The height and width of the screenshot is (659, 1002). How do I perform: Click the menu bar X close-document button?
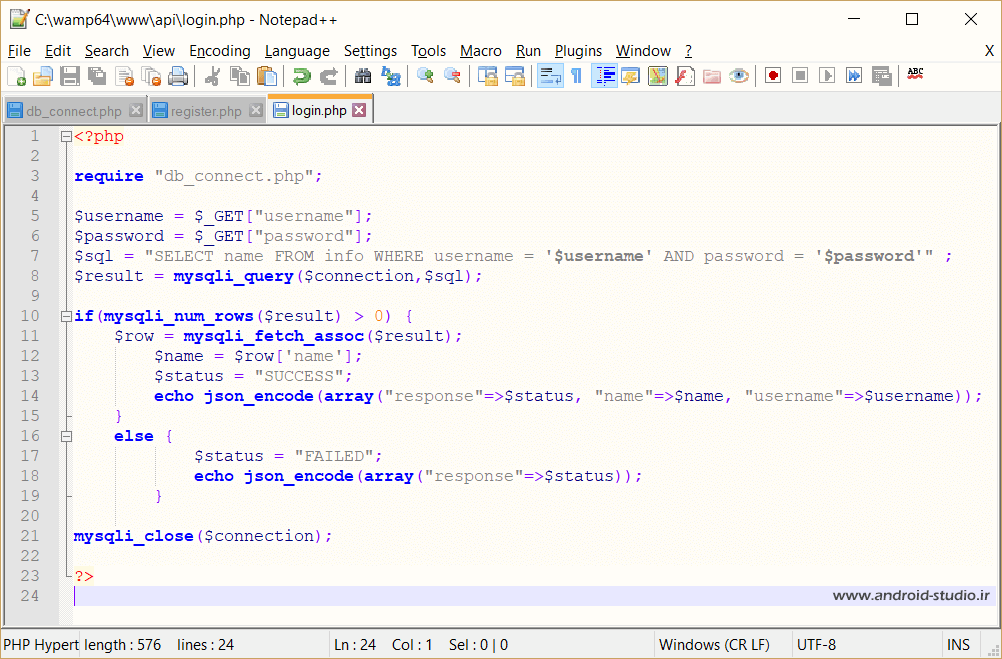click(989, 51)
